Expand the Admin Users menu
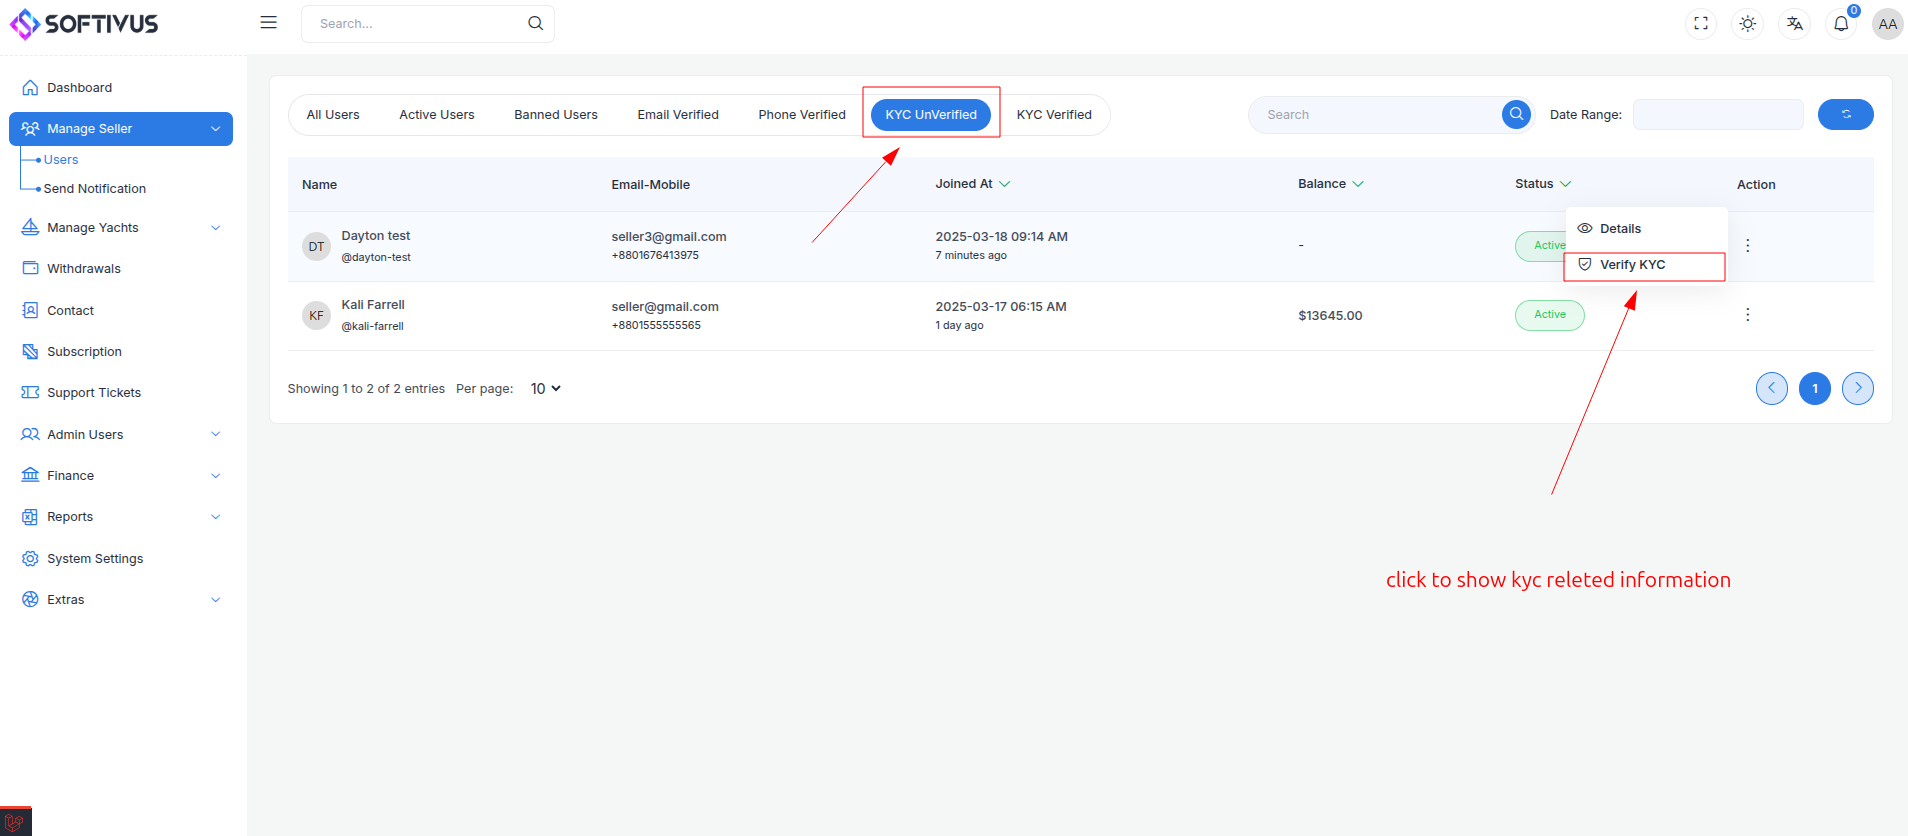1908x836 pixels. pos(121,434)
